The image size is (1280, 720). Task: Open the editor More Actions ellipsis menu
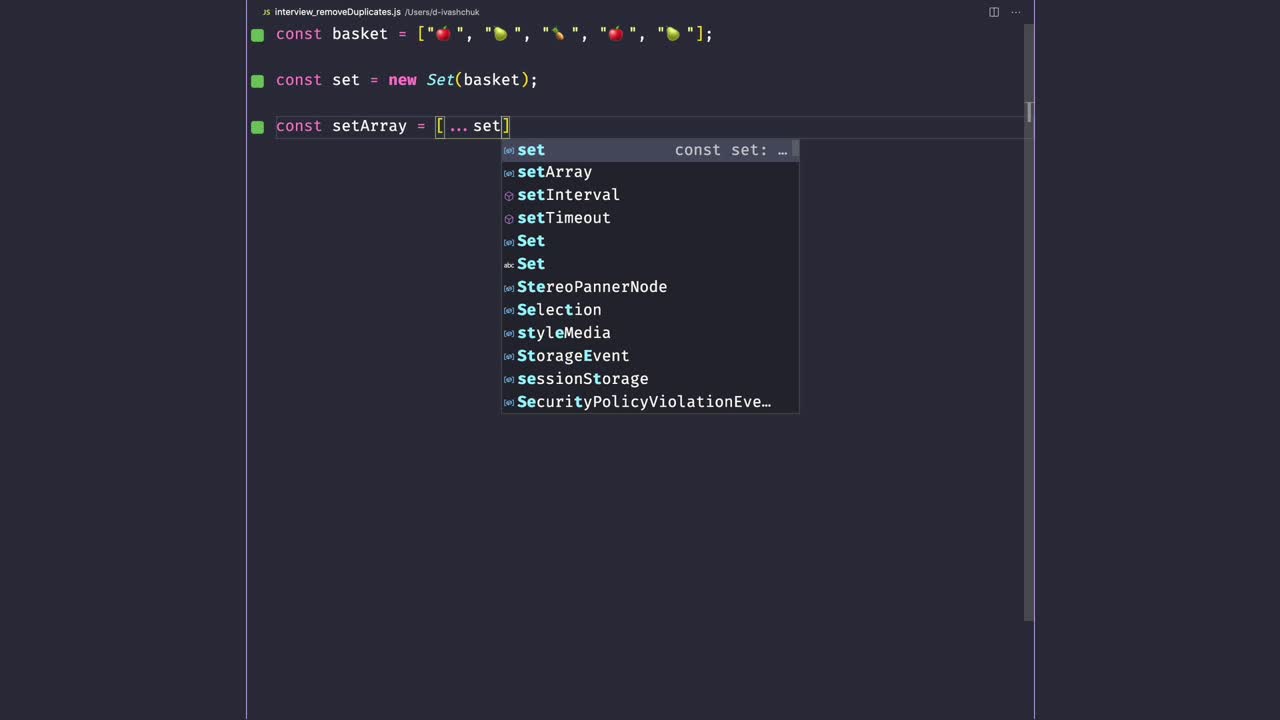1016,12
